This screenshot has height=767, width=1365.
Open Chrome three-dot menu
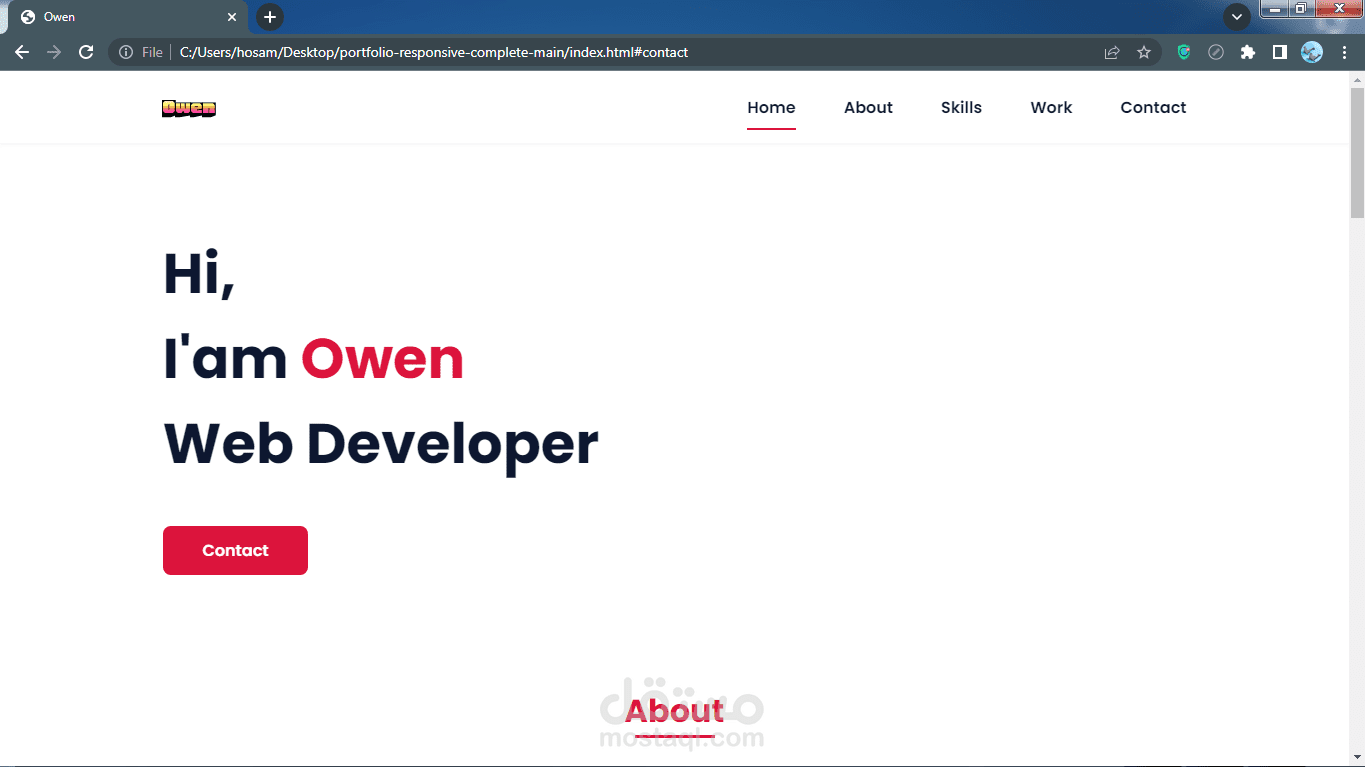(x=1344, y=52)
